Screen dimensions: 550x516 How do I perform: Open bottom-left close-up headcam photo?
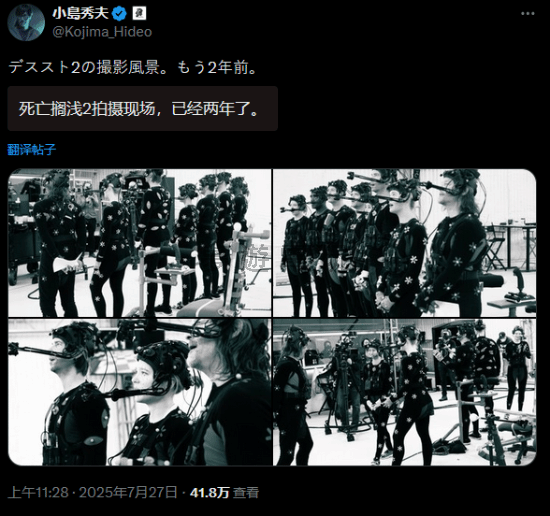pyautogui.click(x=140, y=392)
